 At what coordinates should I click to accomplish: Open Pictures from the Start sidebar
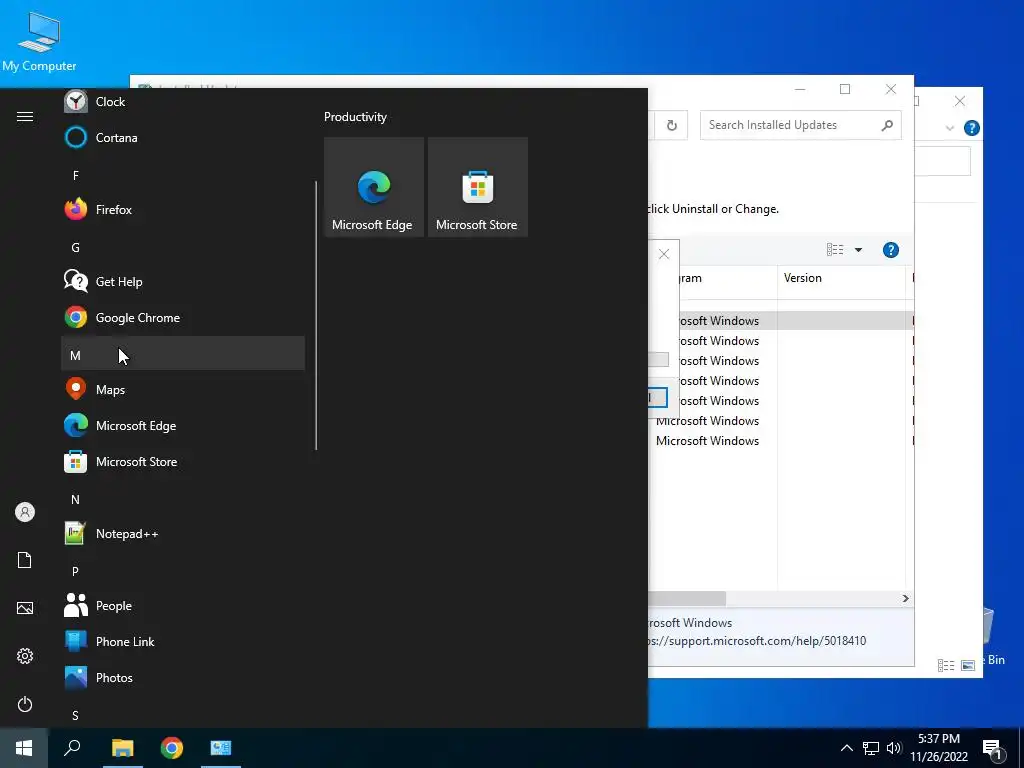pos(25,608)
